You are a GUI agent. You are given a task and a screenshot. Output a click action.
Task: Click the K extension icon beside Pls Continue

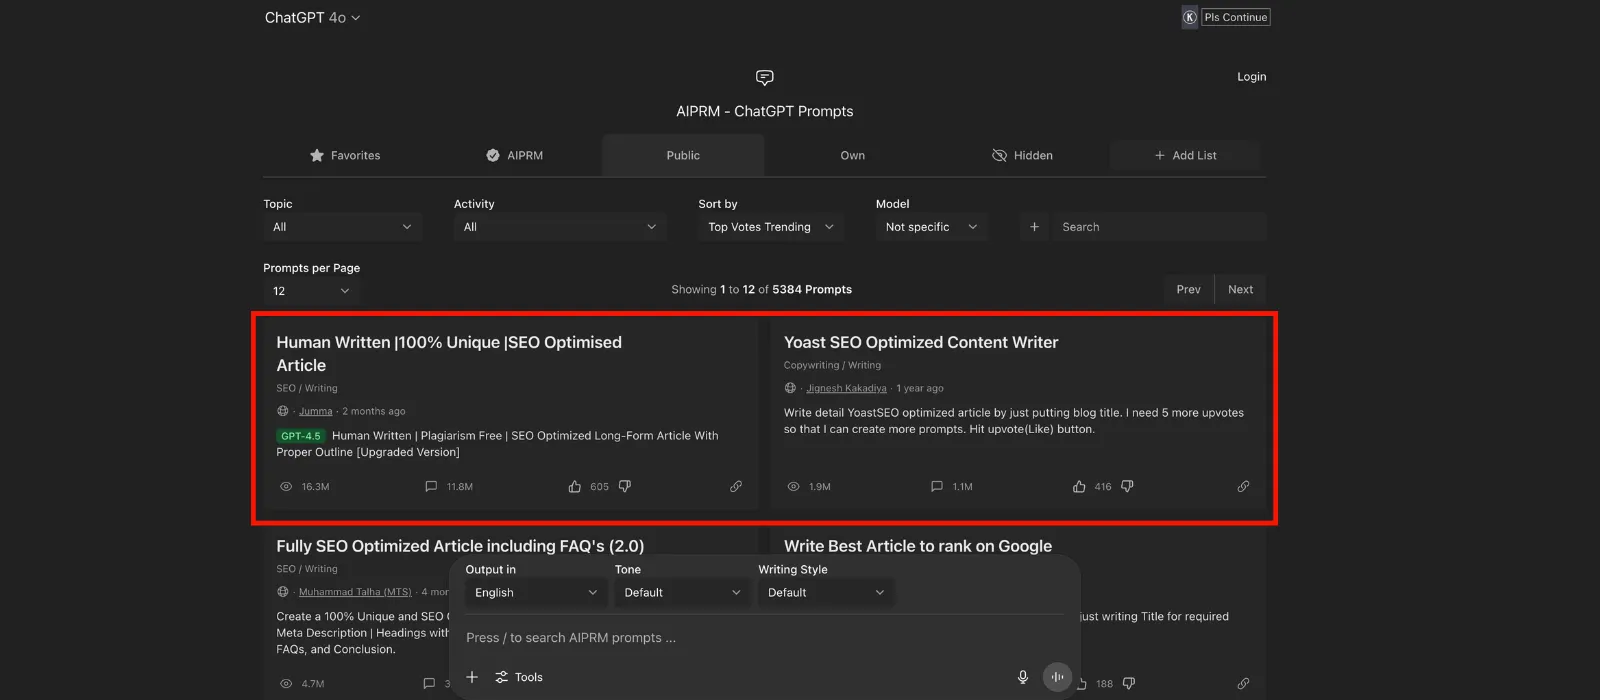point(1190,17)
